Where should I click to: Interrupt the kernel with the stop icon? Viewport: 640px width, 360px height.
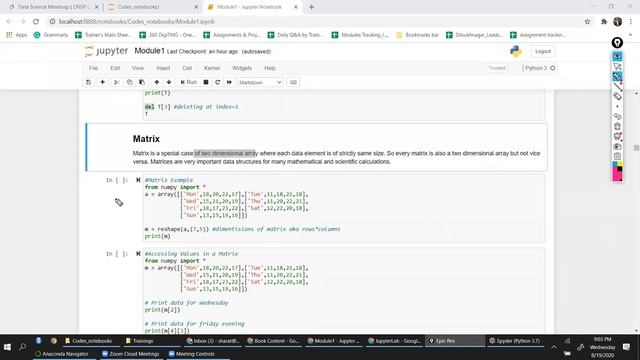click(206, 82)
